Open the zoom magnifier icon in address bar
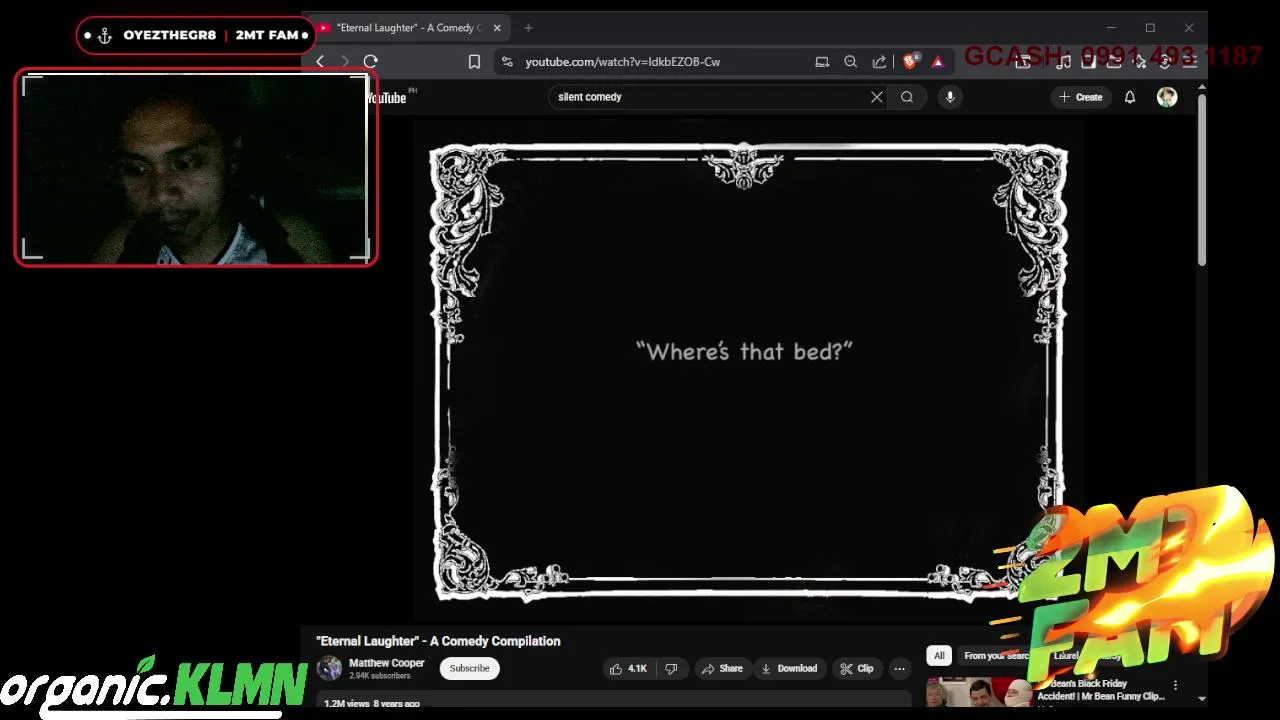Viewport: 1280px width, 720px height. [x=851, y=62]
